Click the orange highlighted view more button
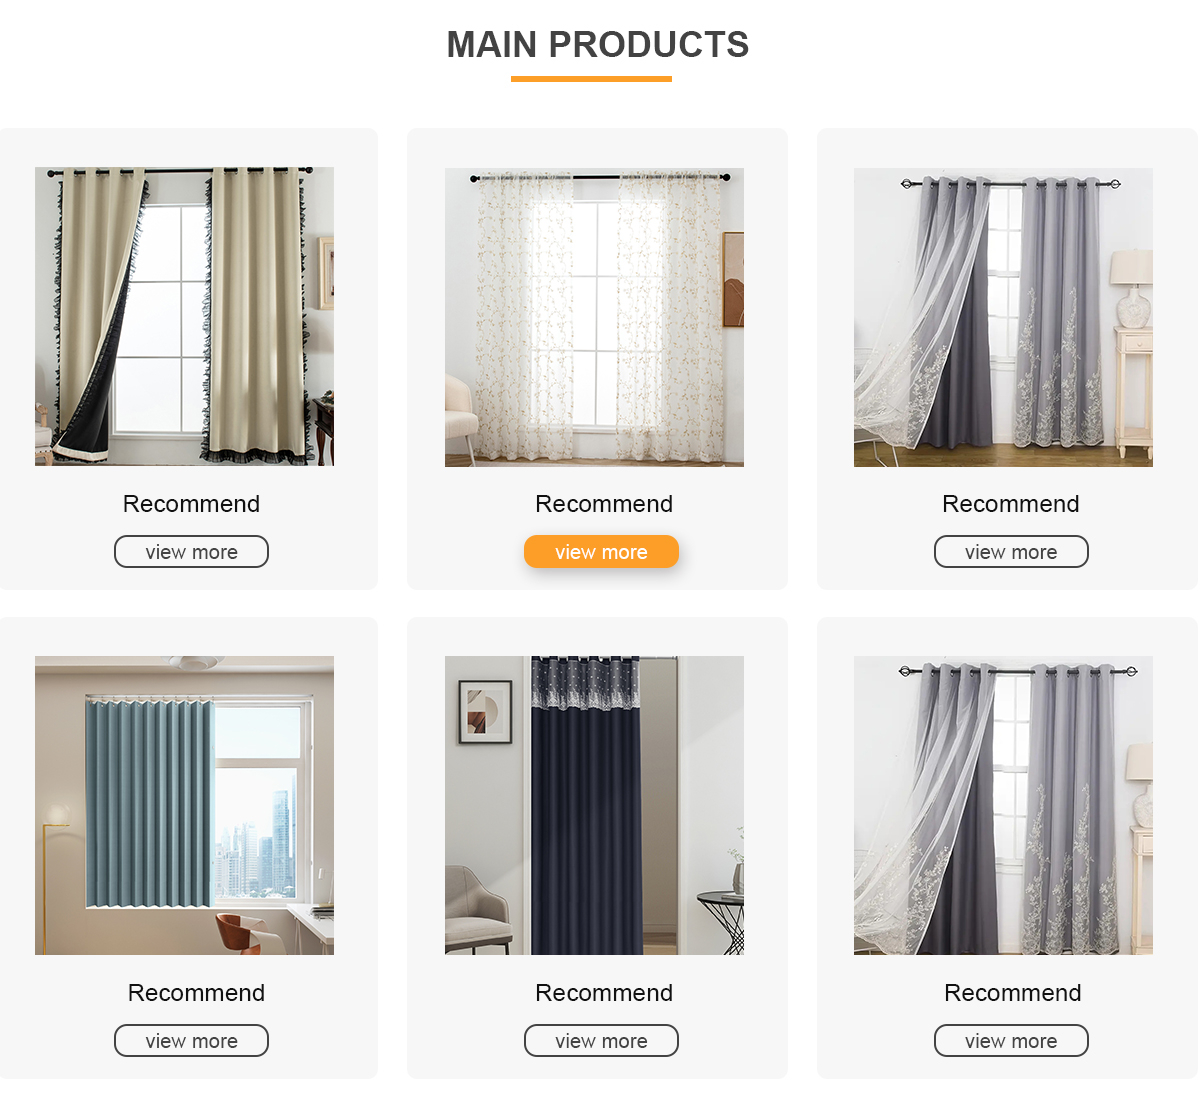 [x=601, y=552]
